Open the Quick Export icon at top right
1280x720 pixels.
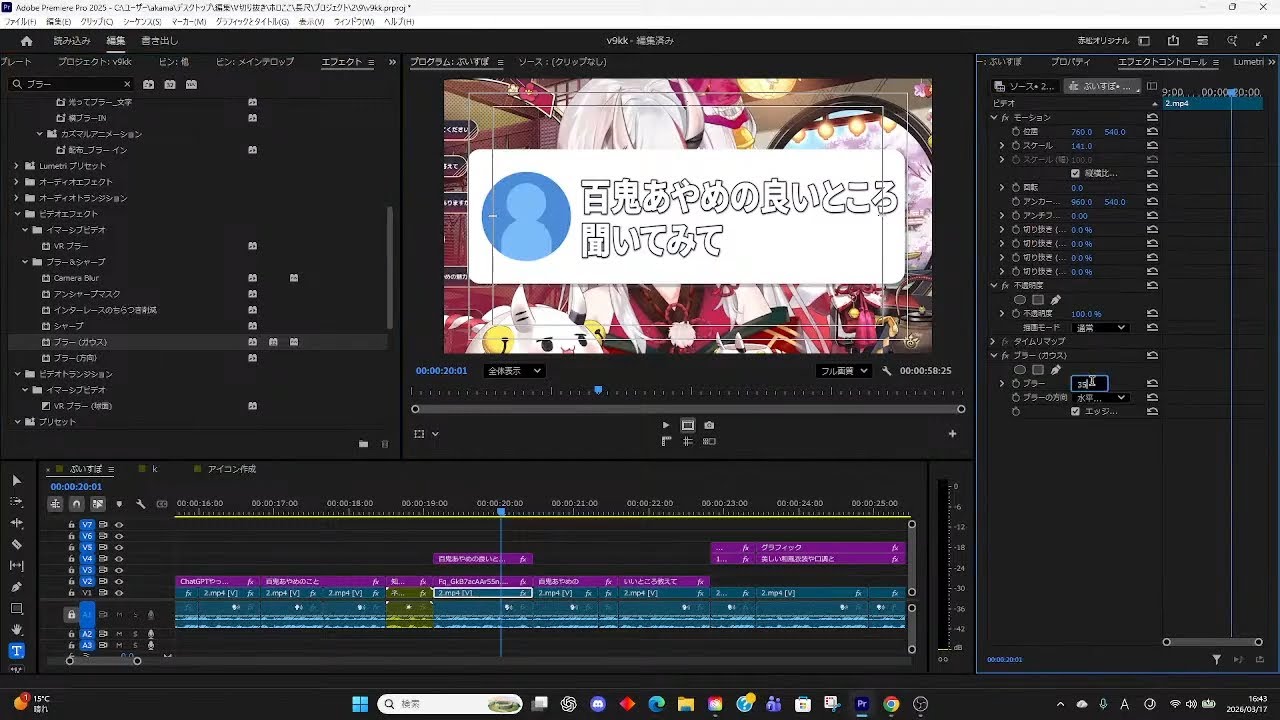click(x=1173, y=41)
